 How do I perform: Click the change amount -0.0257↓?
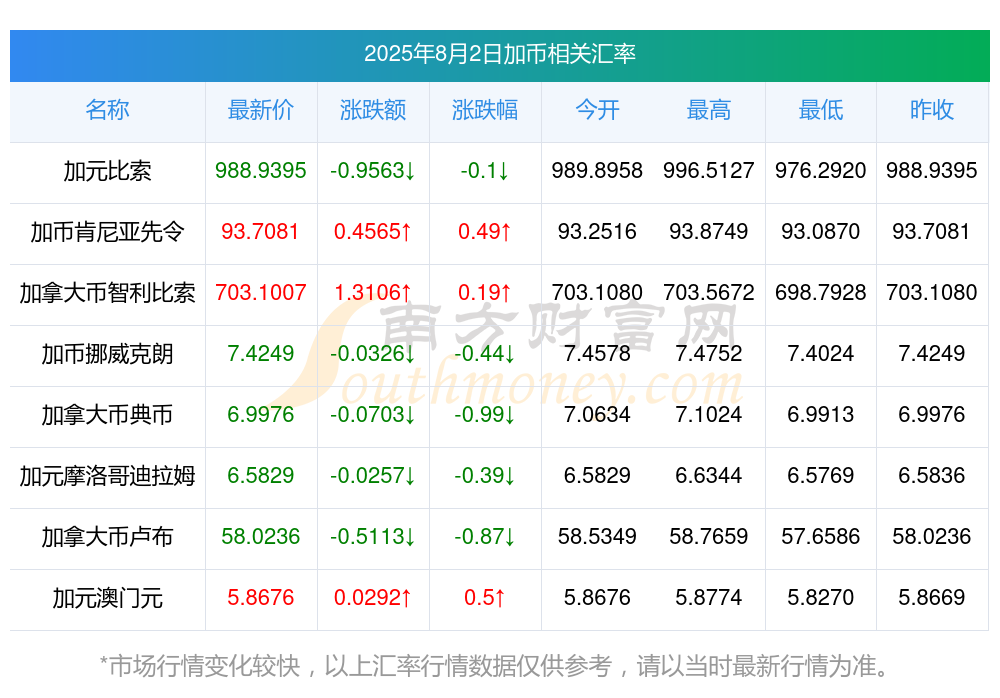tap(373, 475)
